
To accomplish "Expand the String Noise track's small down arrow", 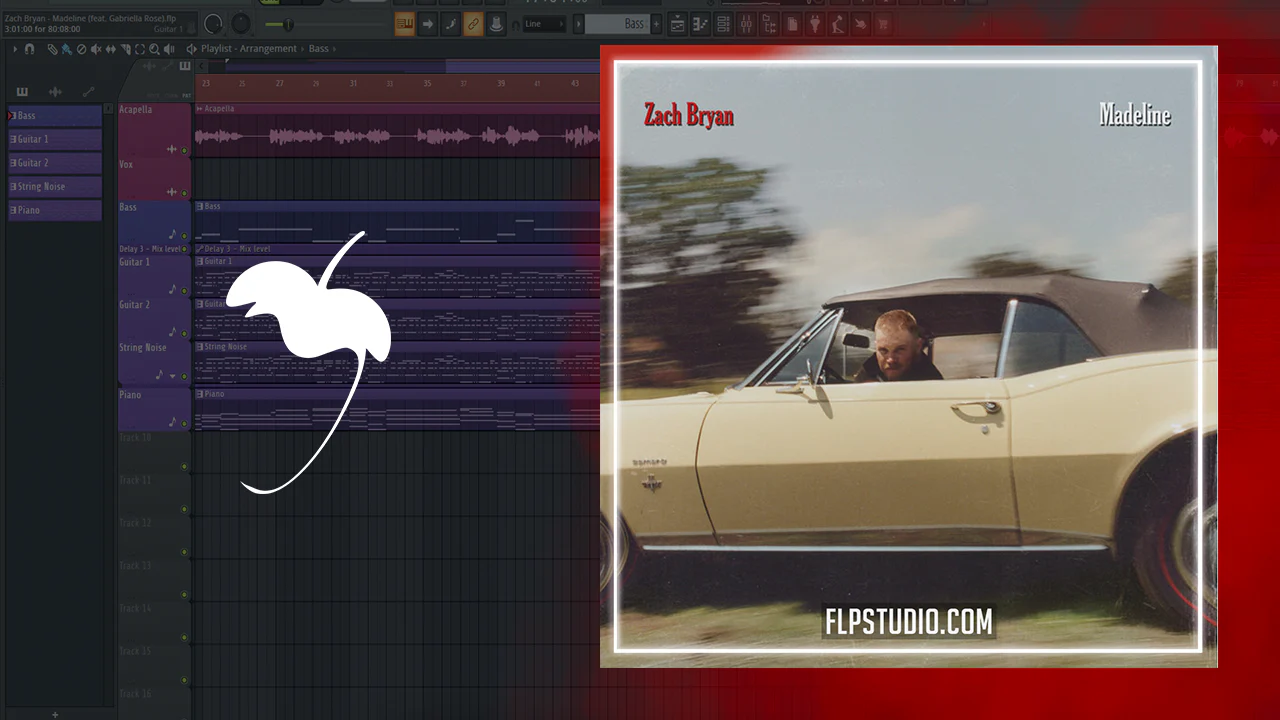I will tap(172, 376).
